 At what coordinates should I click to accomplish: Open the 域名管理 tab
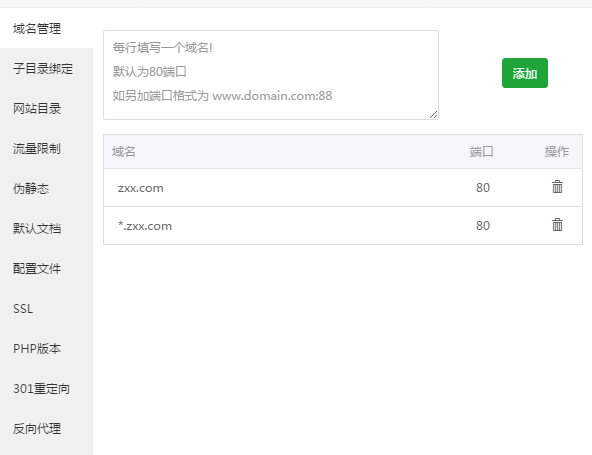[x=37, y=29]
